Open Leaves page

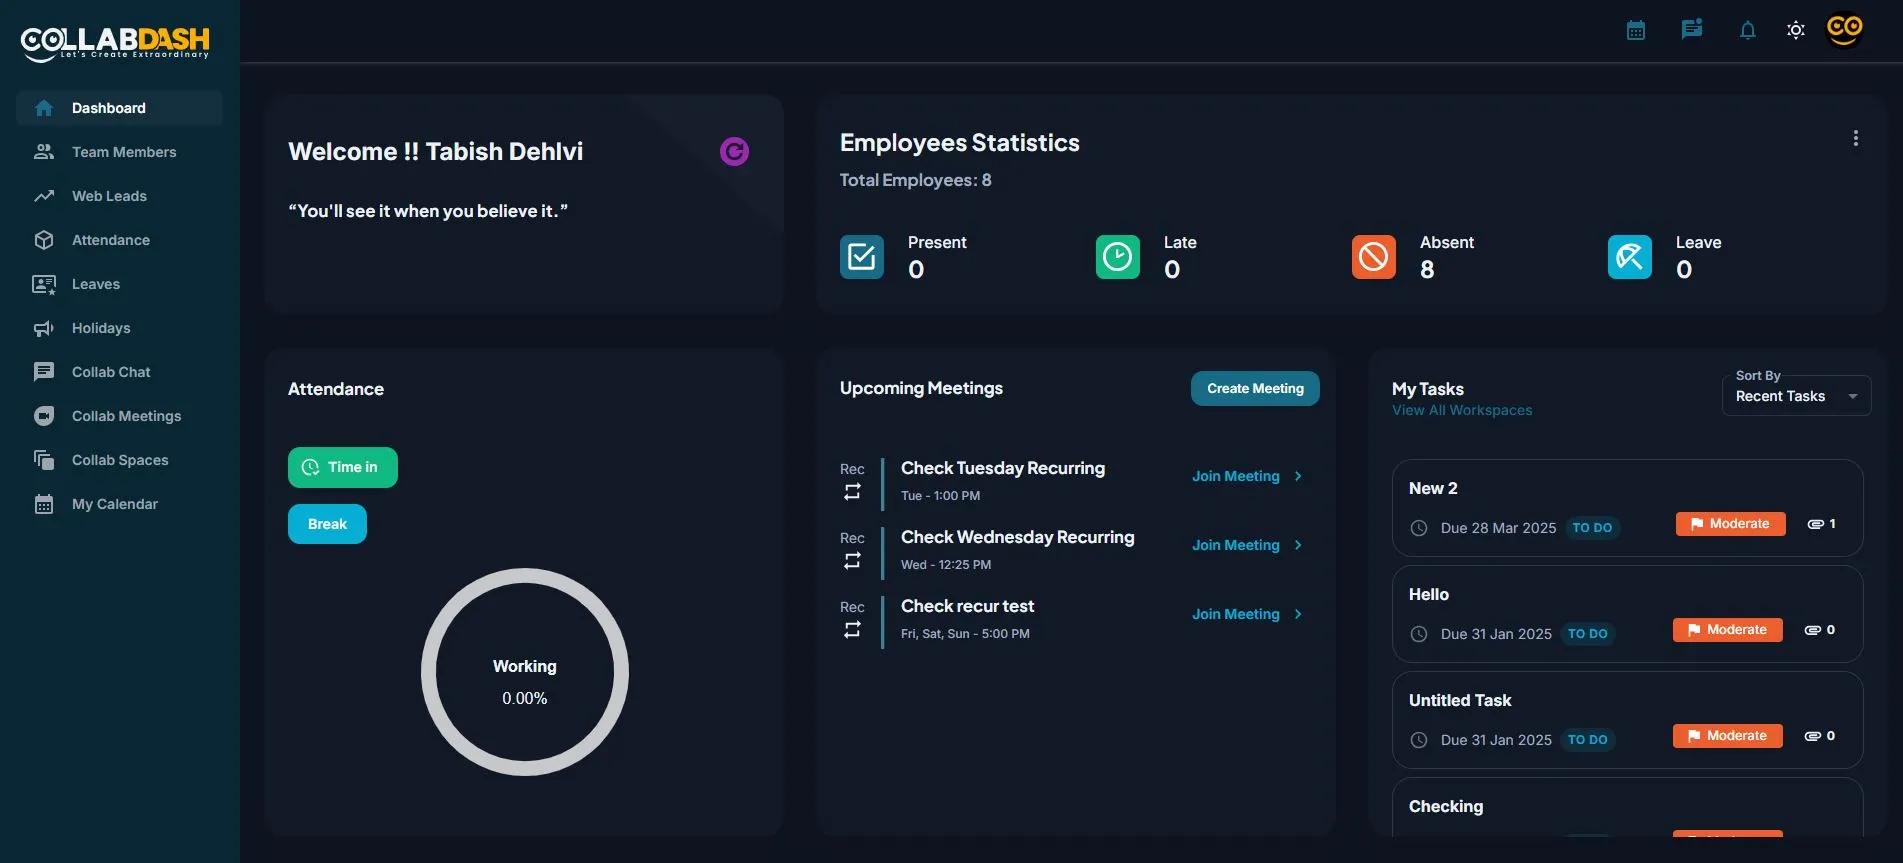(x=119, y=284)
